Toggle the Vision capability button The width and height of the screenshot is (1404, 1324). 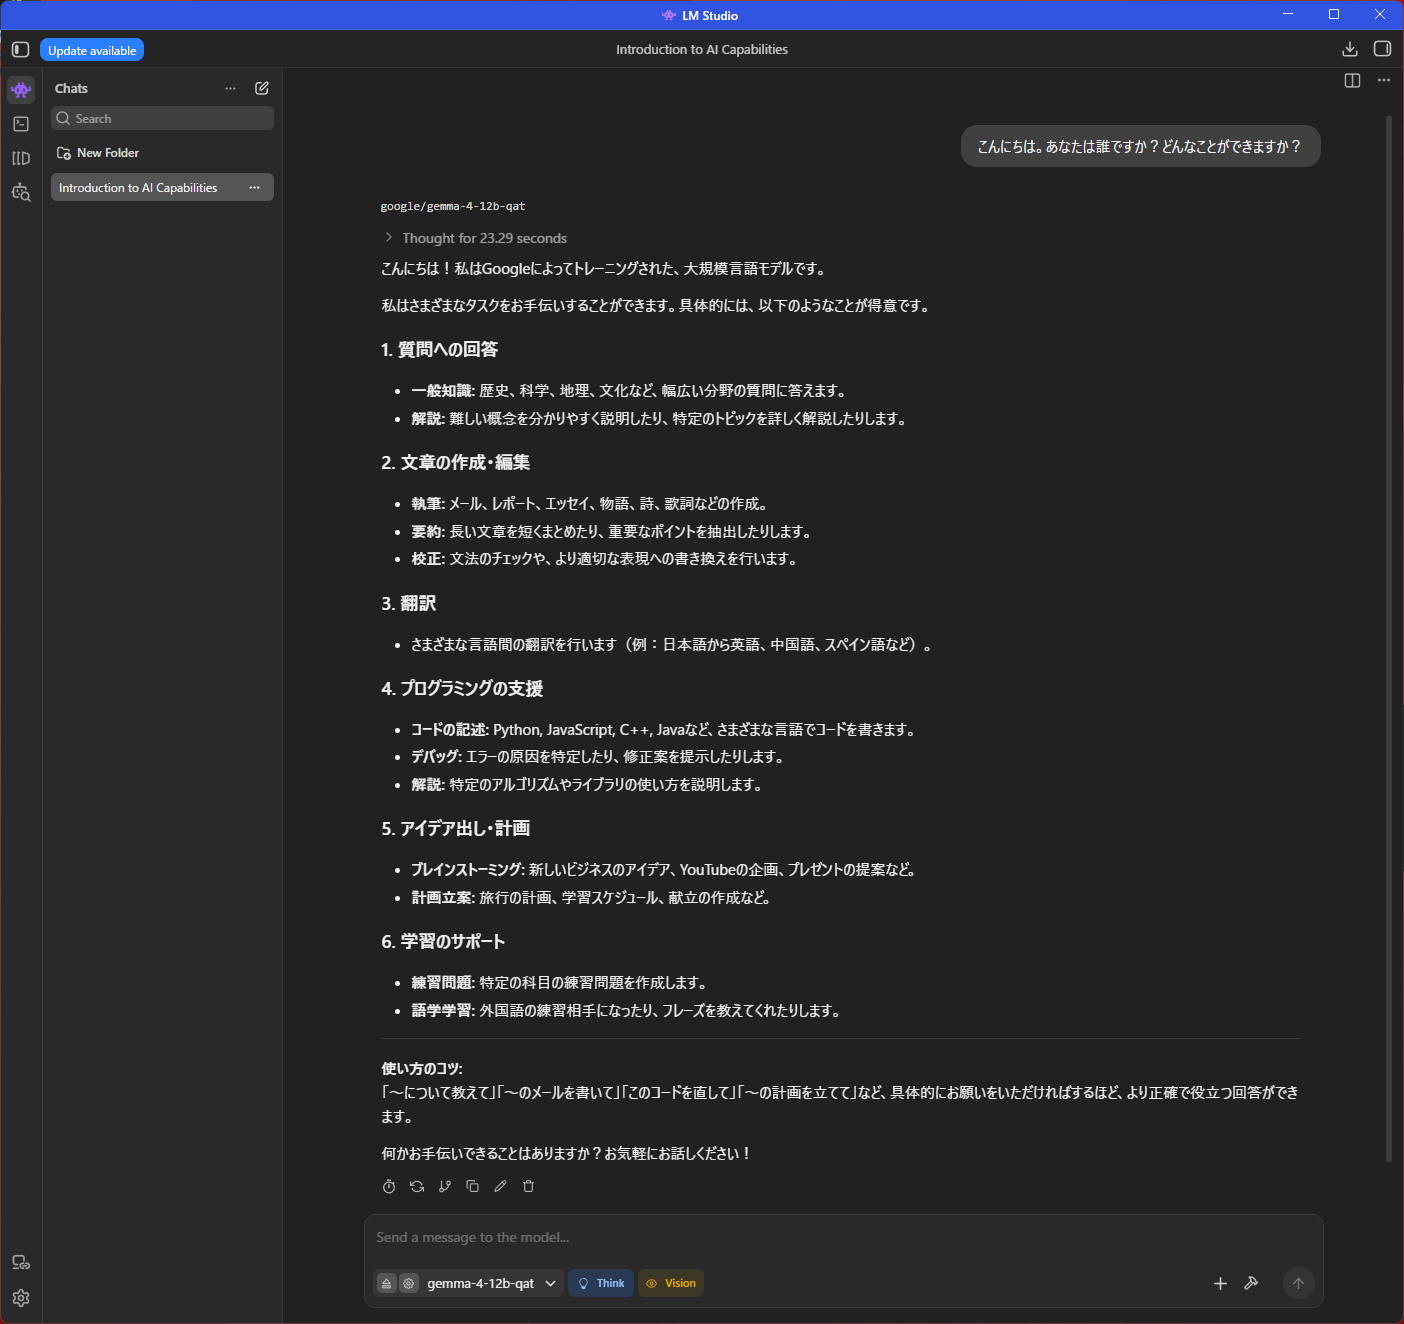pyautogui.click(x=671, y=1283)
